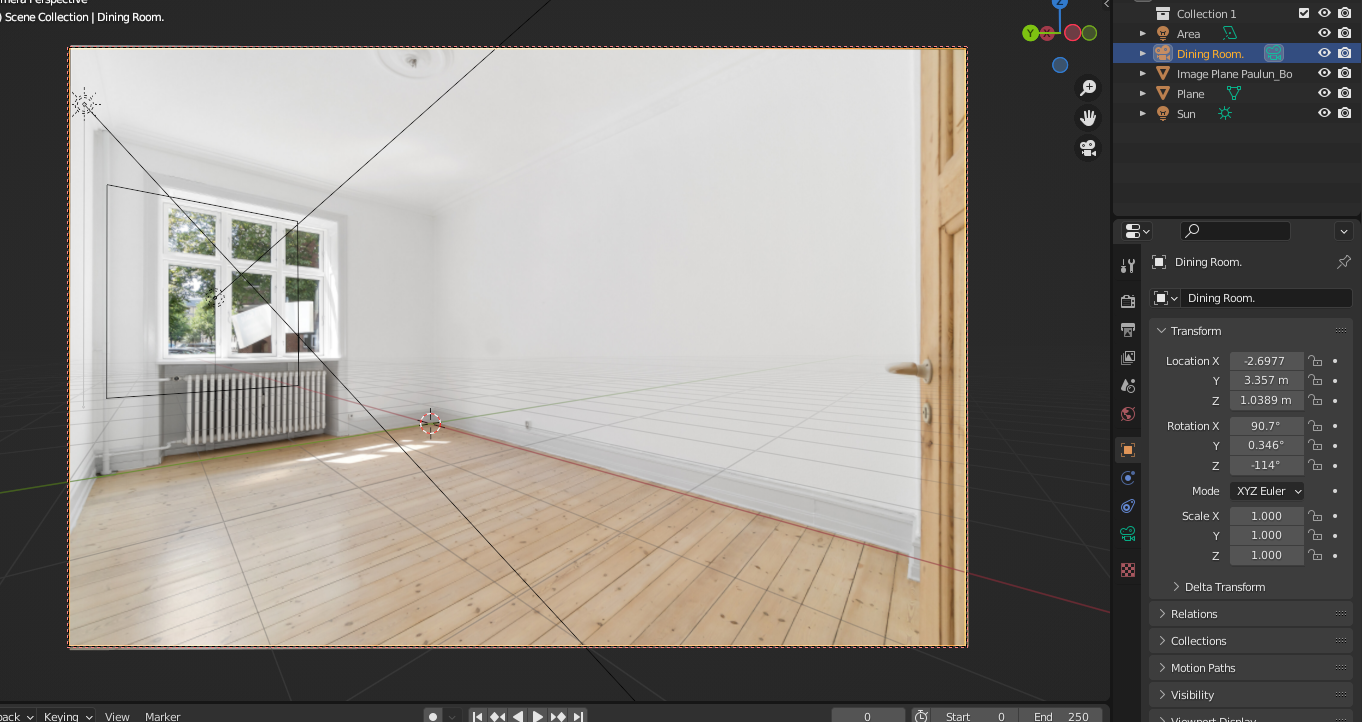Expand the Relations panel

pyautogui.click(x=1162, y=614)
